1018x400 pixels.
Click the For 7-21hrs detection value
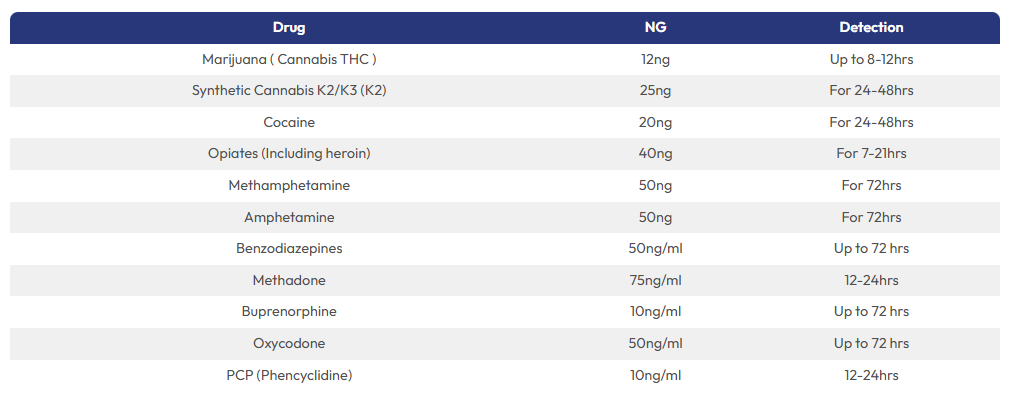(871, 154)
